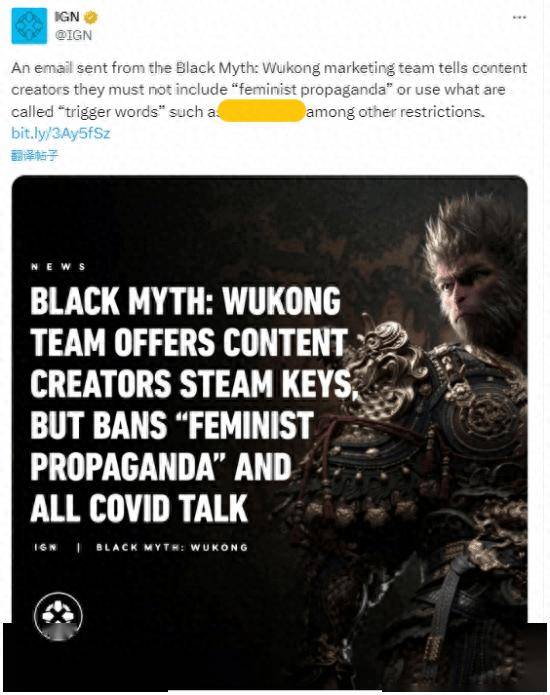Click the CREATORS STEAM KEYS headline line
This screenshot has height=695, width=550.
coord(192,383)
